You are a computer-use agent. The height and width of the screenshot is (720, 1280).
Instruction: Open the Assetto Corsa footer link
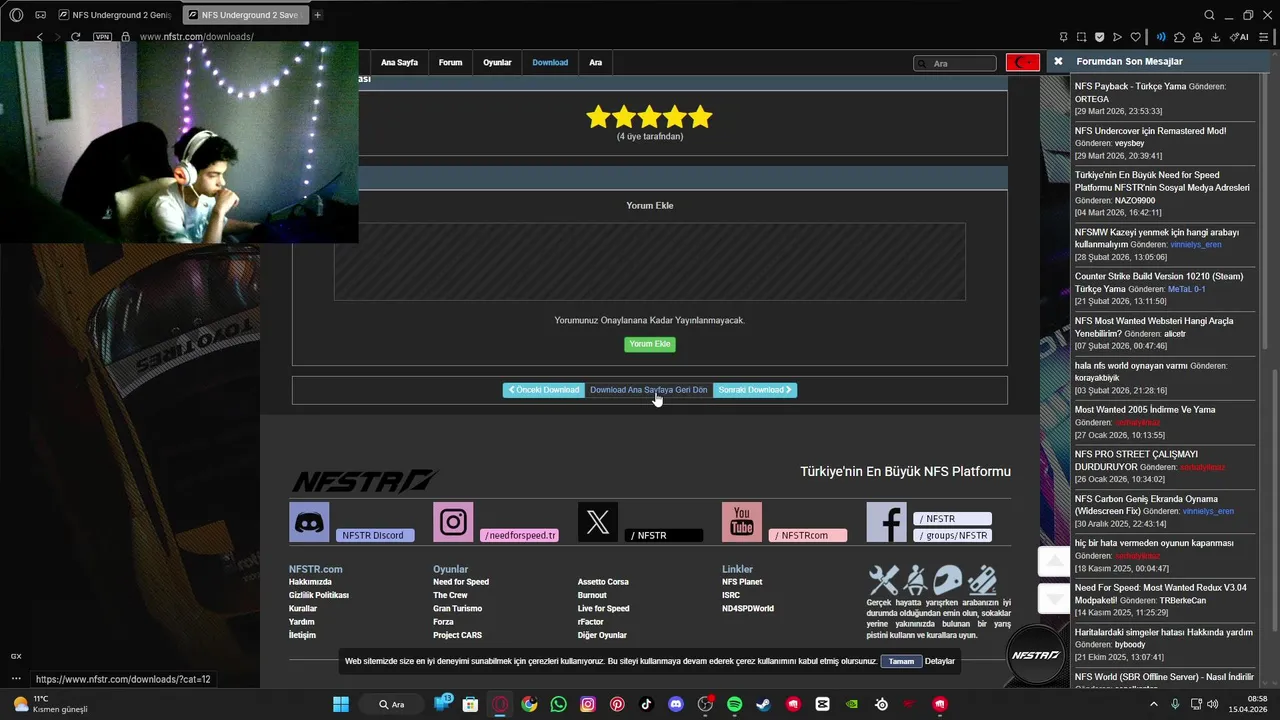[x=603, y=582]
